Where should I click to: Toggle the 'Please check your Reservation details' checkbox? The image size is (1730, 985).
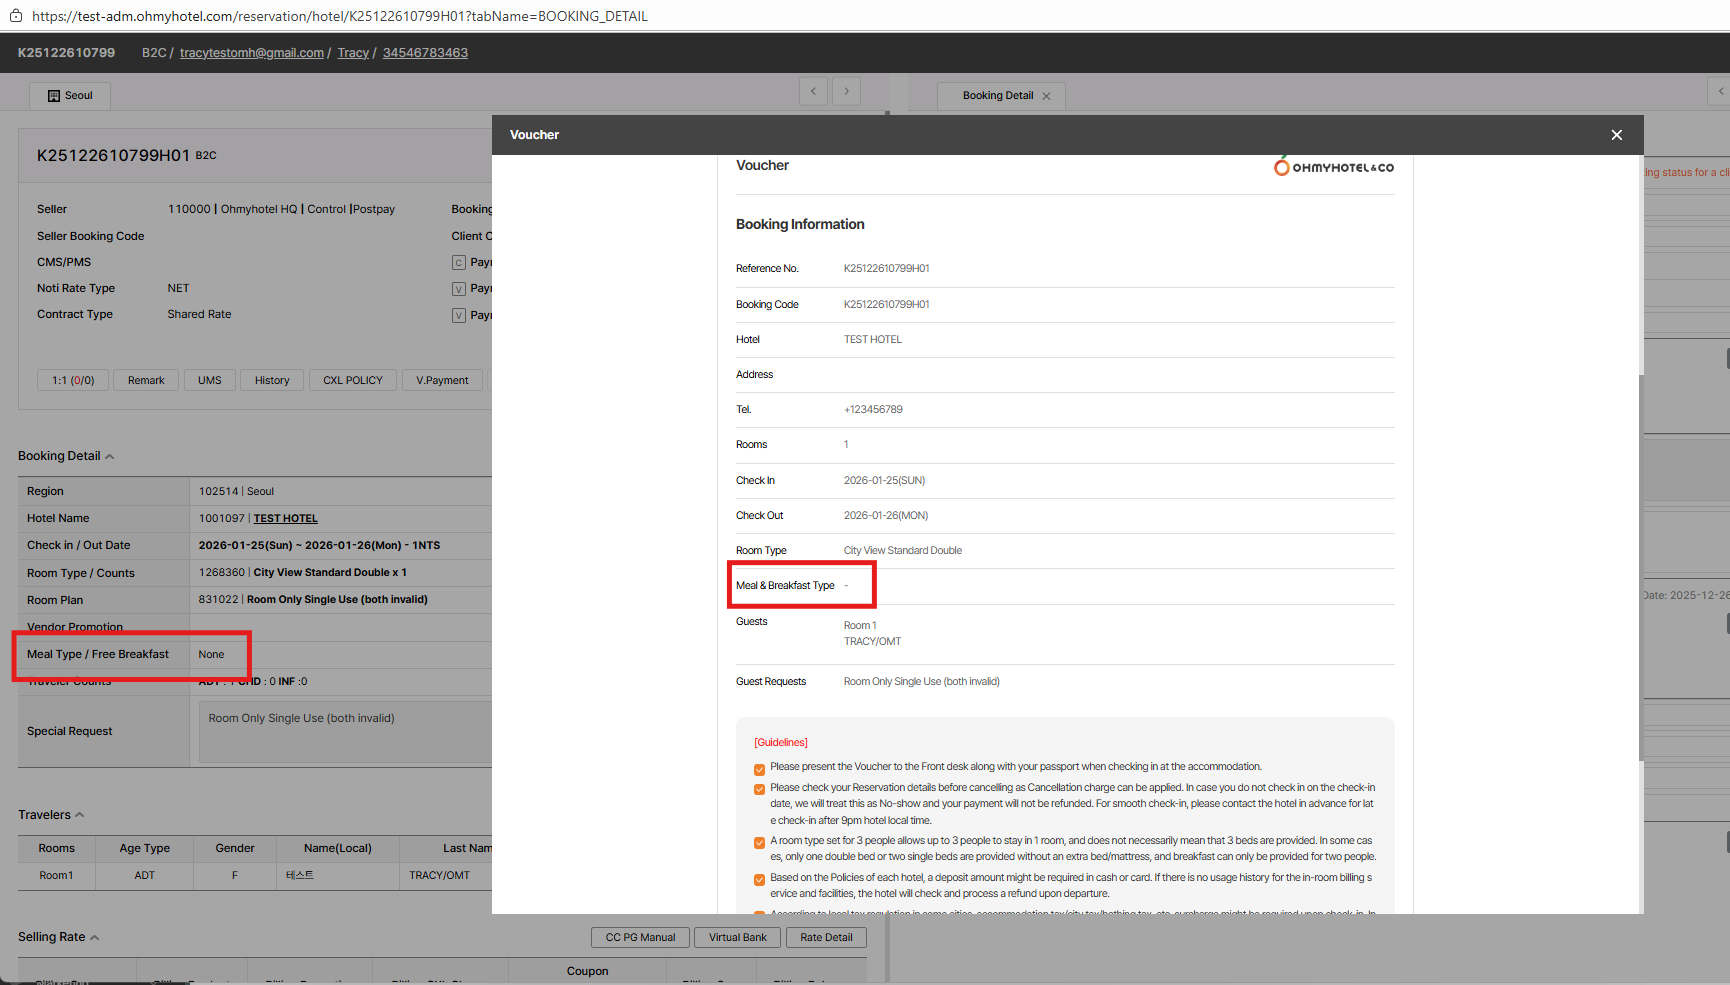tap(759, 789)
